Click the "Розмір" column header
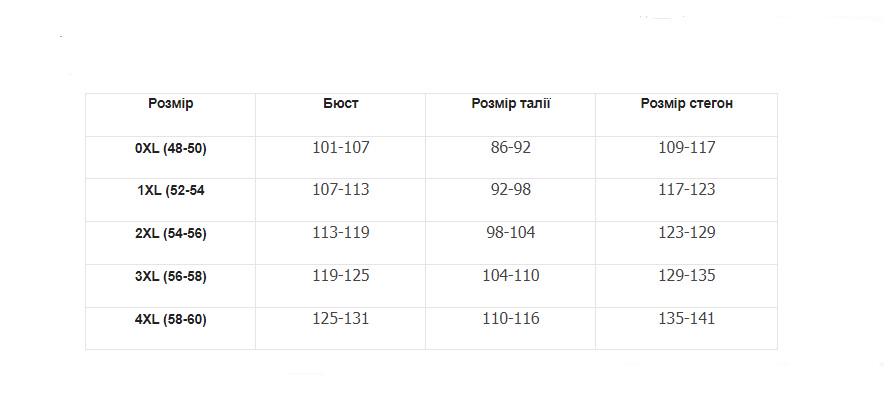Viewport: 889px width, 406px height. coord(170,104)
